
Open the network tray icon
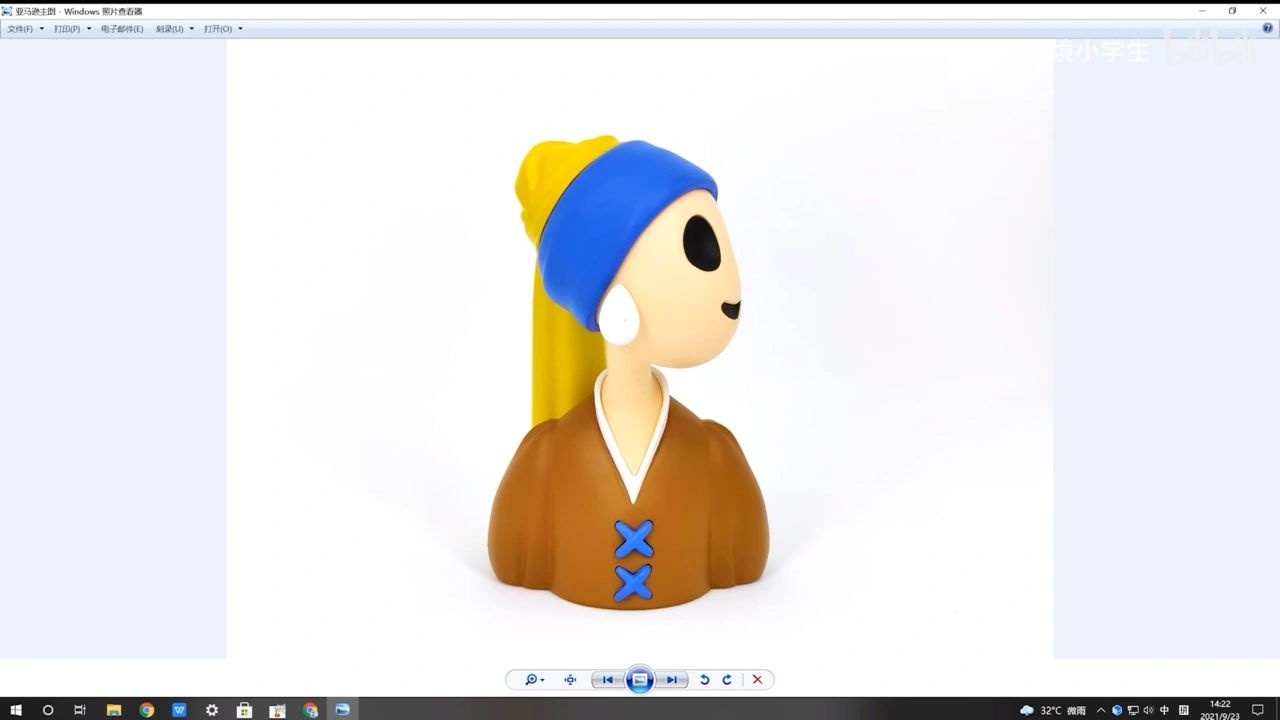[x=1133, y=710]
